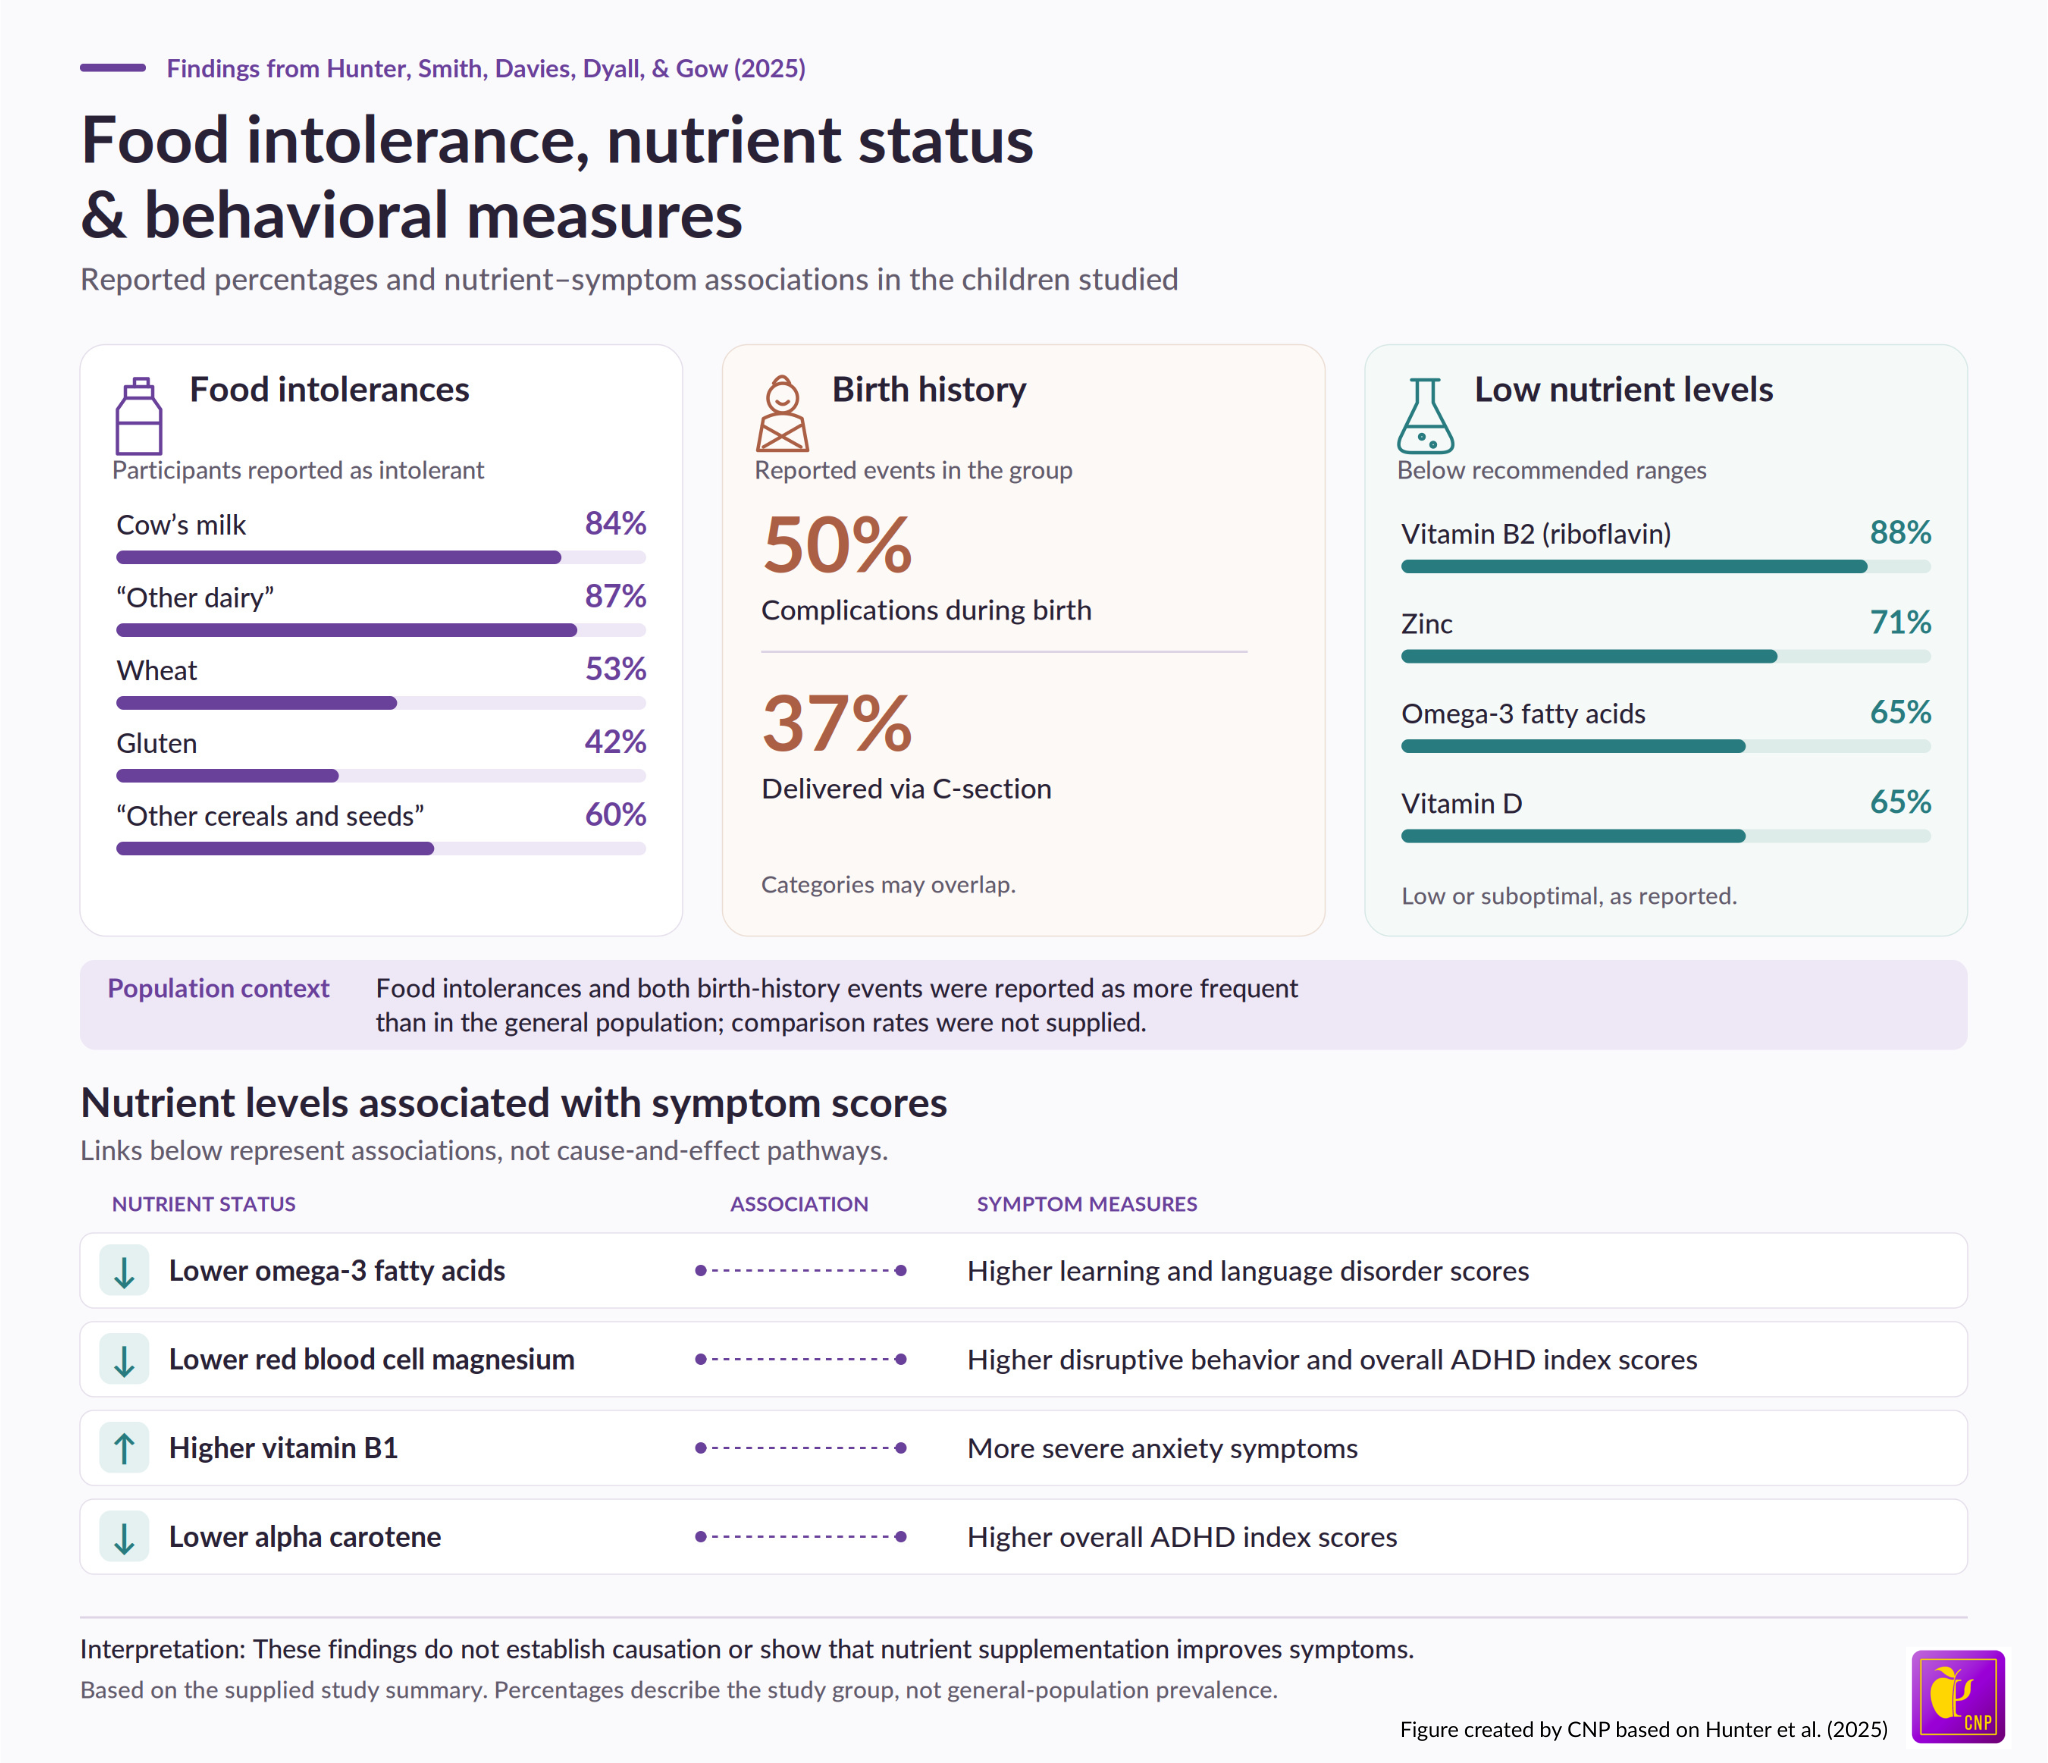Click the Cow's milk 84% progress bar
The image size is (2048, 1763).
coord(381,557)
